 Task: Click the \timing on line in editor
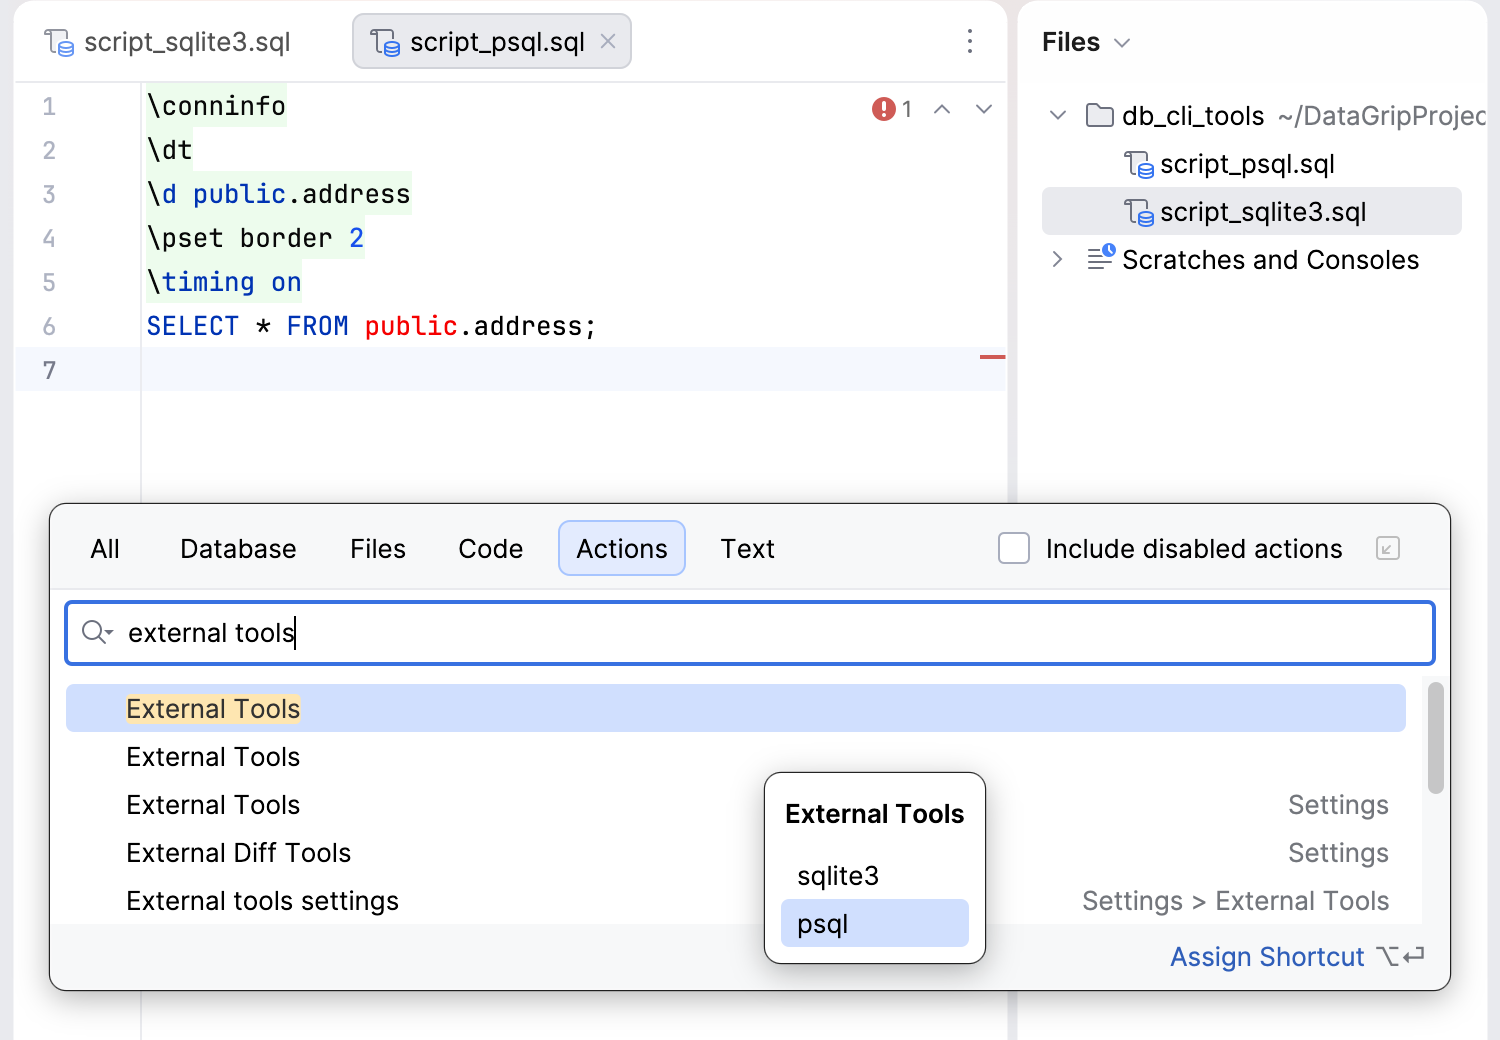coord(224,282)
